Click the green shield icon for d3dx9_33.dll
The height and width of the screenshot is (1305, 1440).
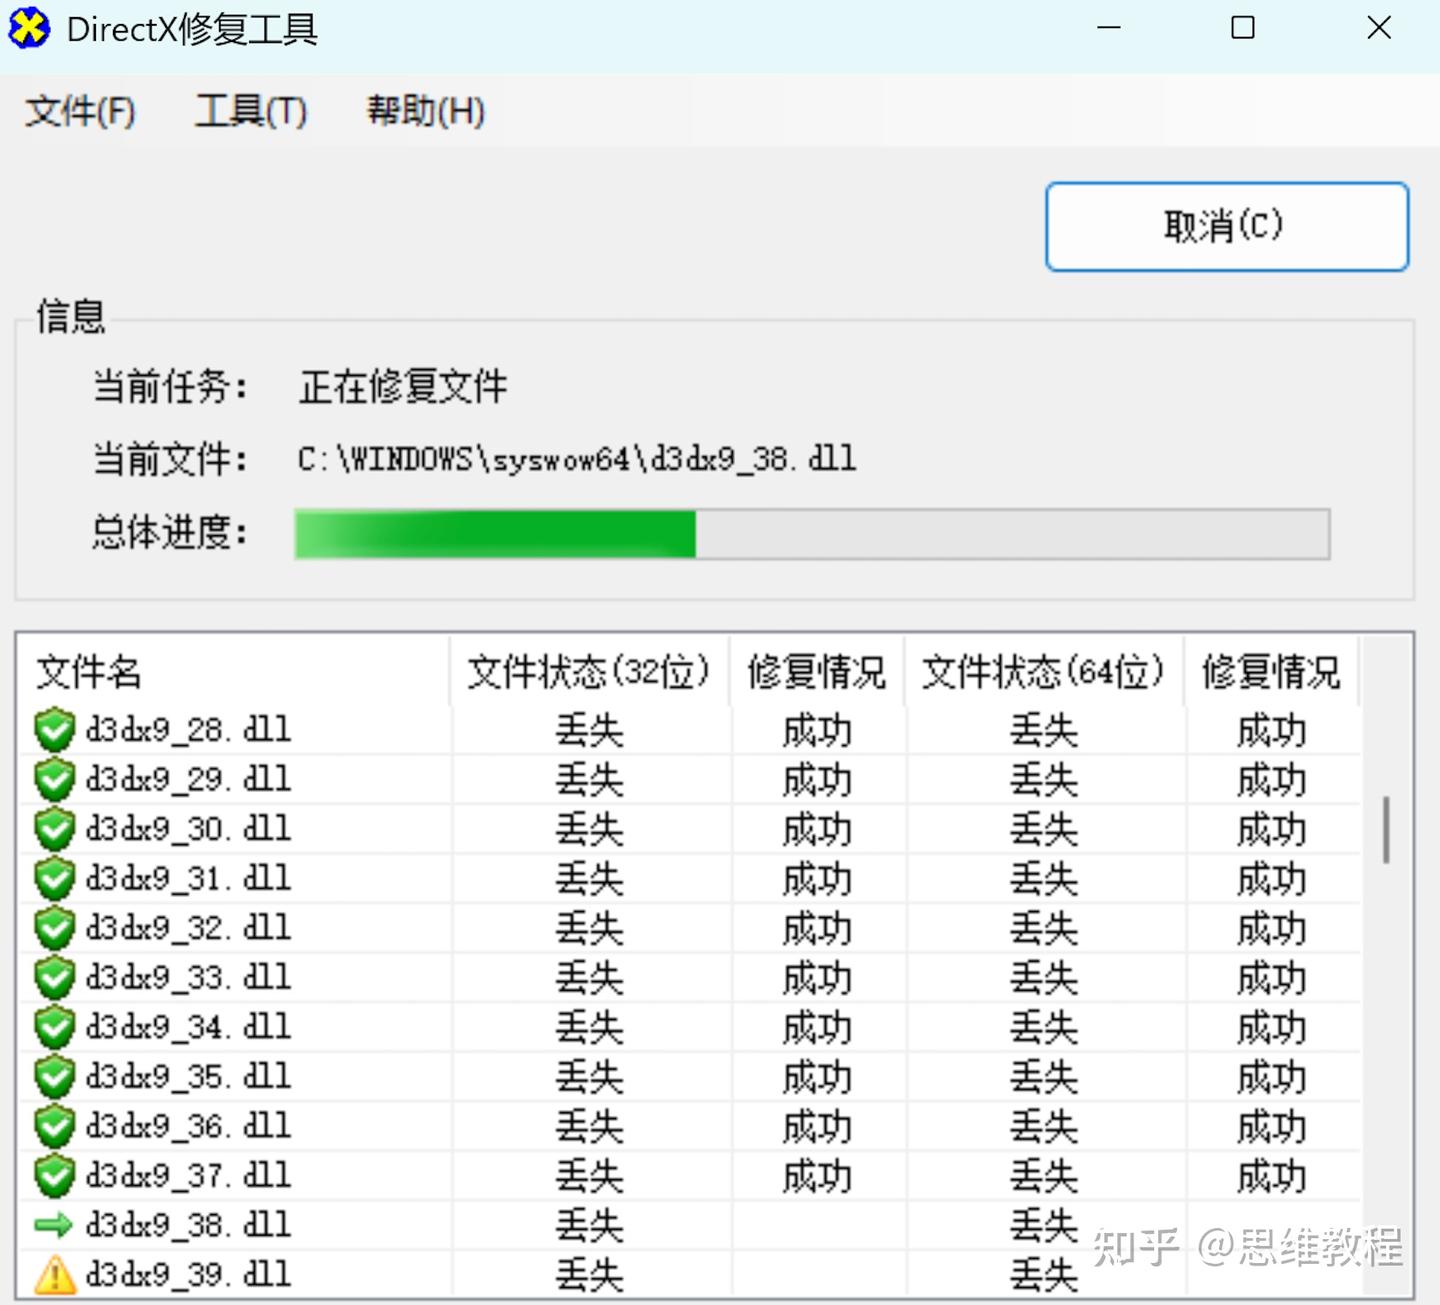click(54, 978)
